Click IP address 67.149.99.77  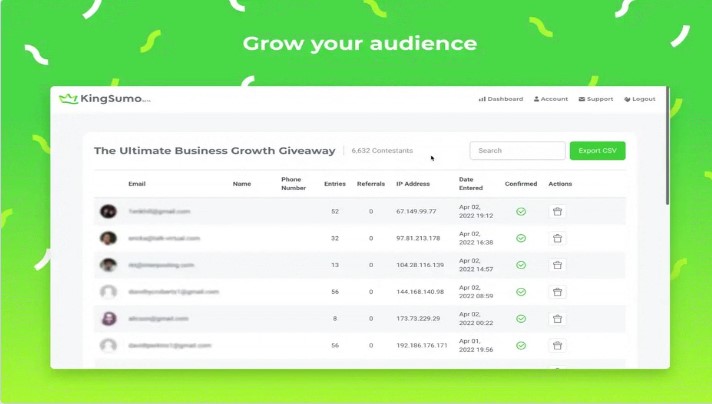pos(416,212)
